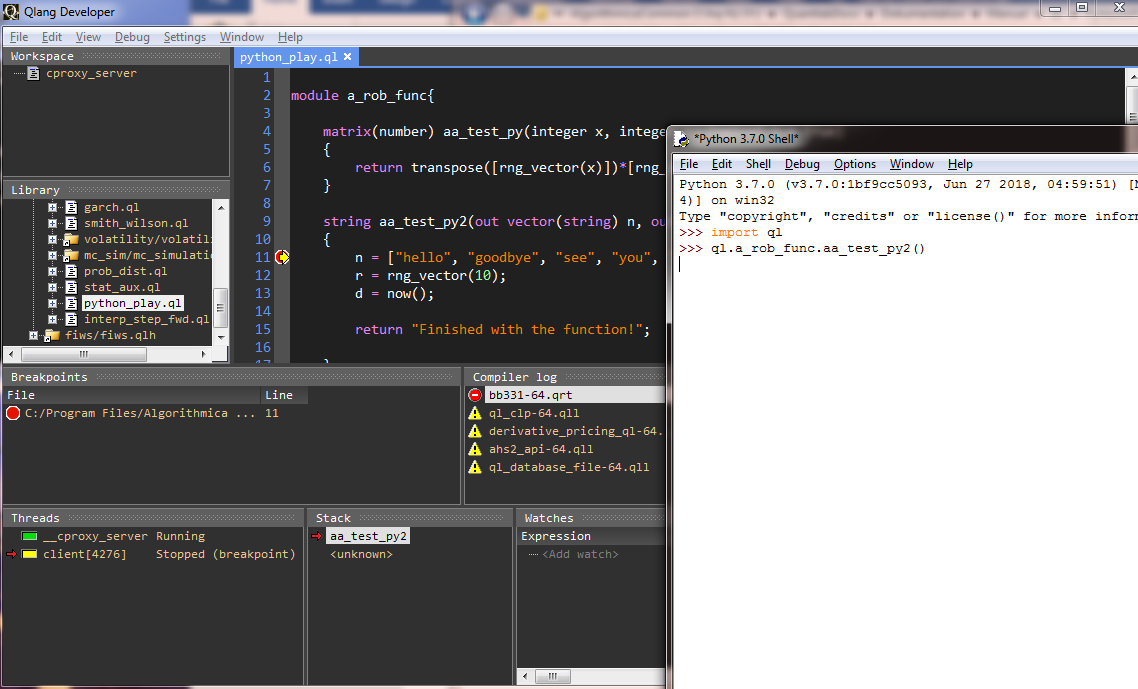Expand the prob_dist.ql library node
Viewport: 1138px width, 689px height.
(x=52, y=272)
